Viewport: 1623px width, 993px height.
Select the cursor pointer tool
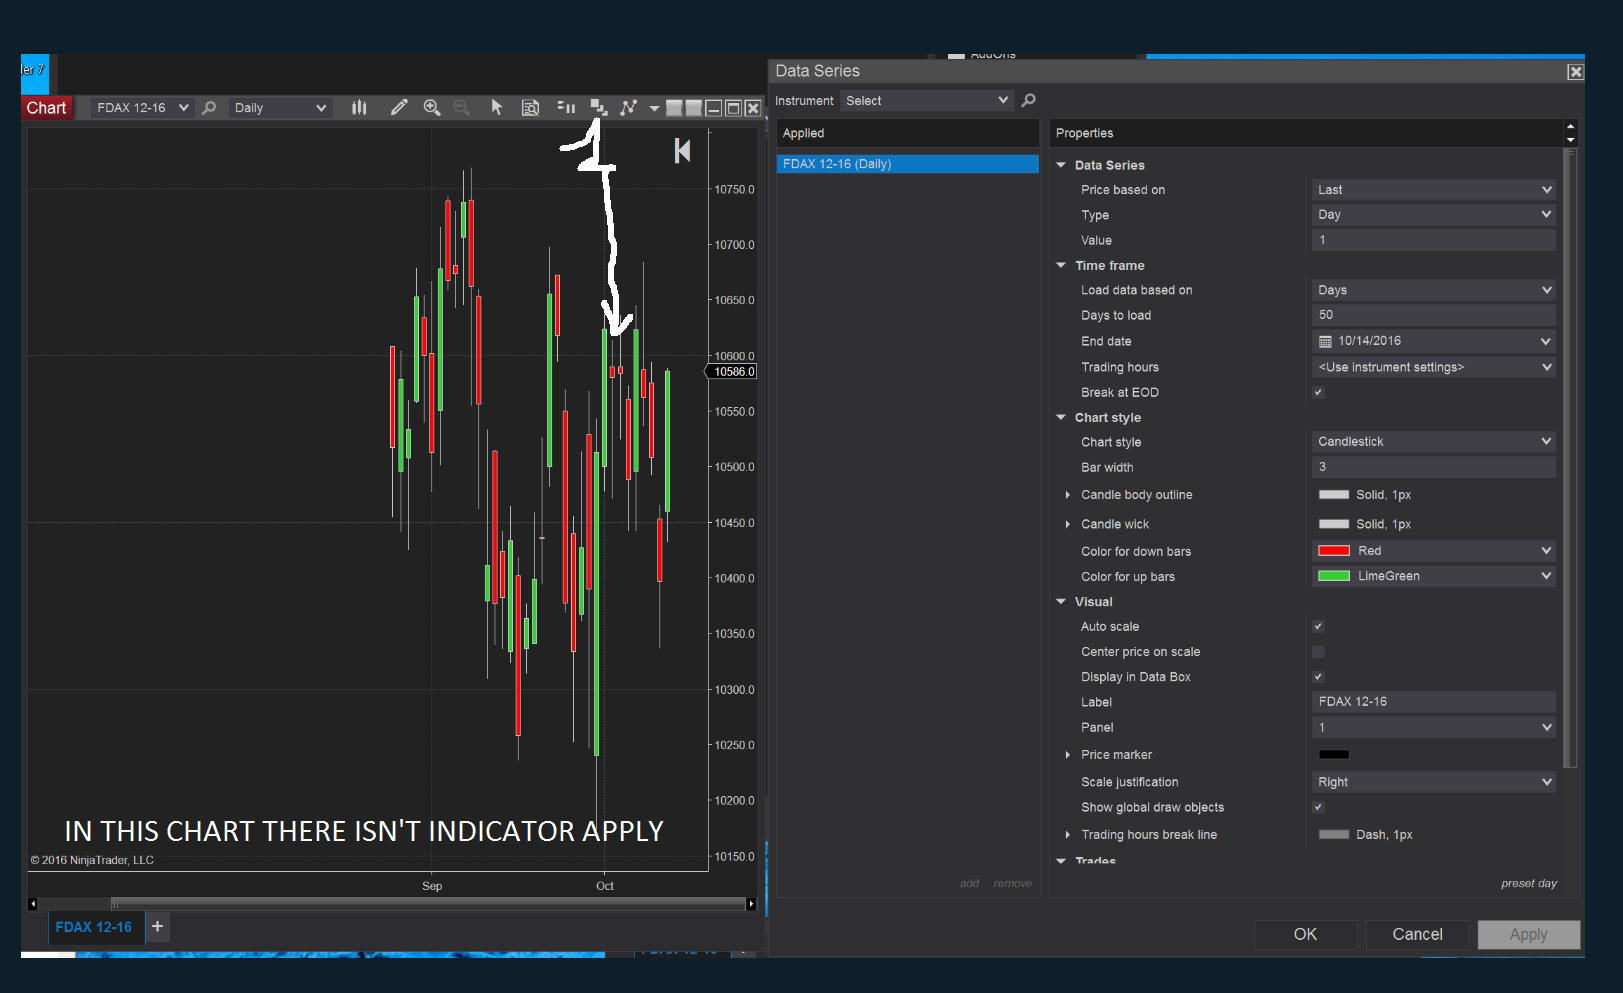click(497, 108)
